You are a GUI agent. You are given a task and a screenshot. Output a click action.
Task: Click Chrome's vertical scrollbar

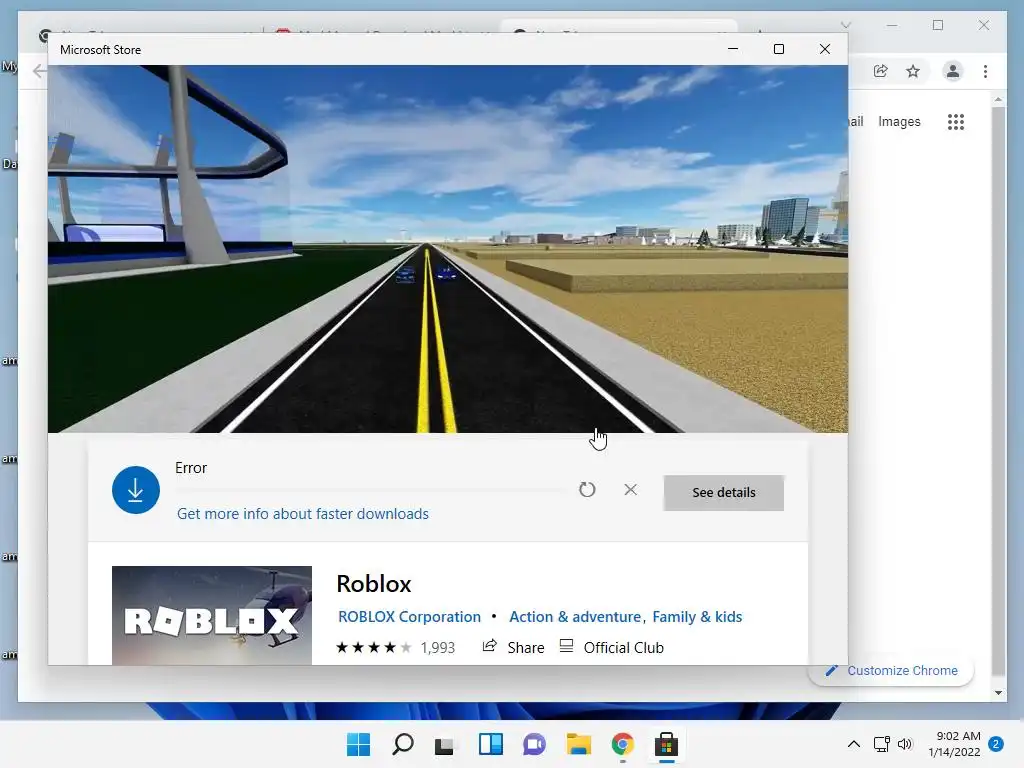coord(998,392)
